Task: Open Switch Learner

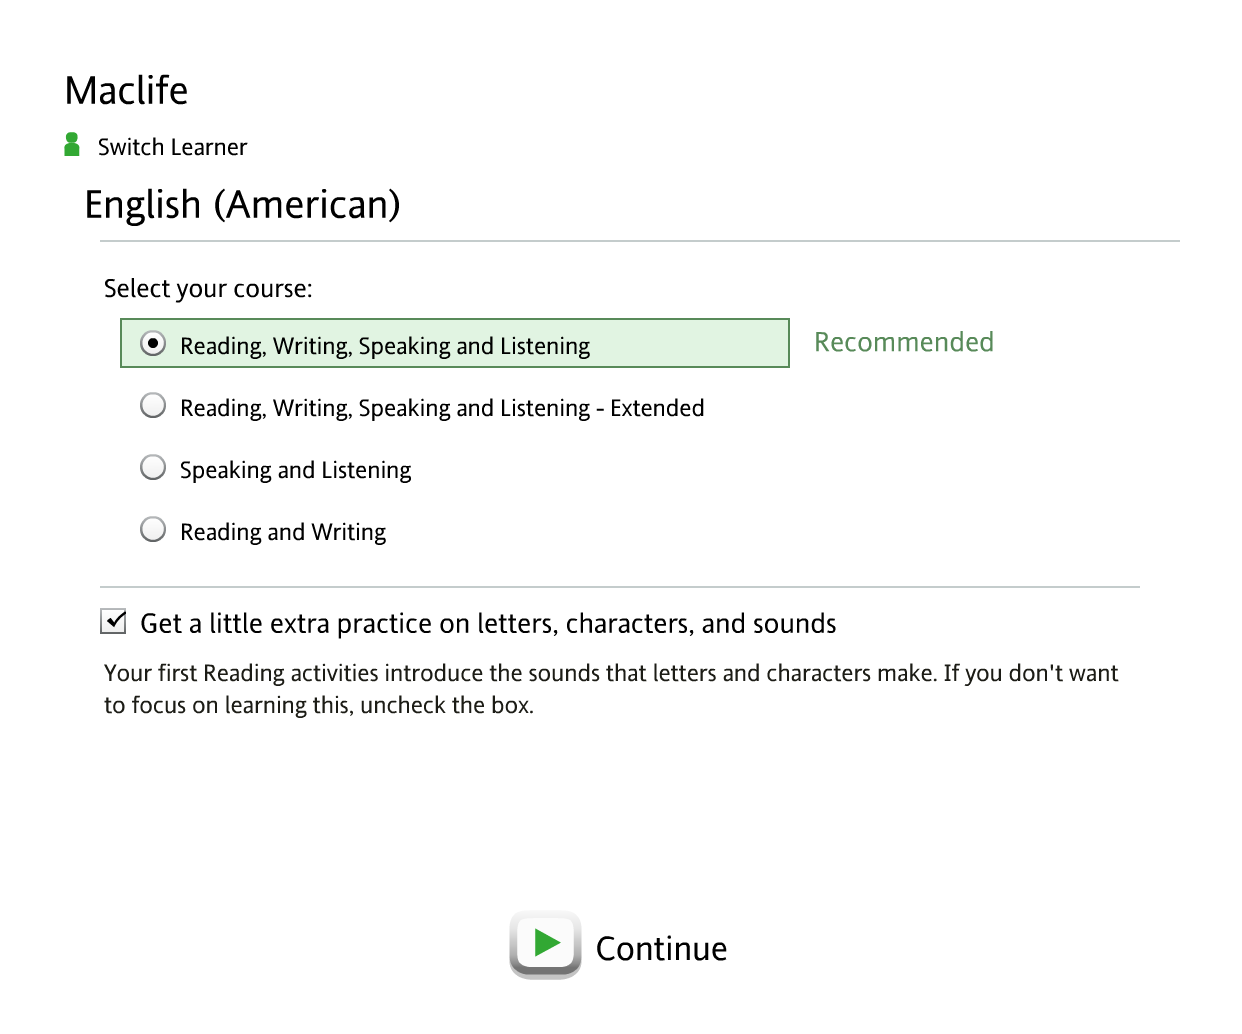Action: [171, 146]
